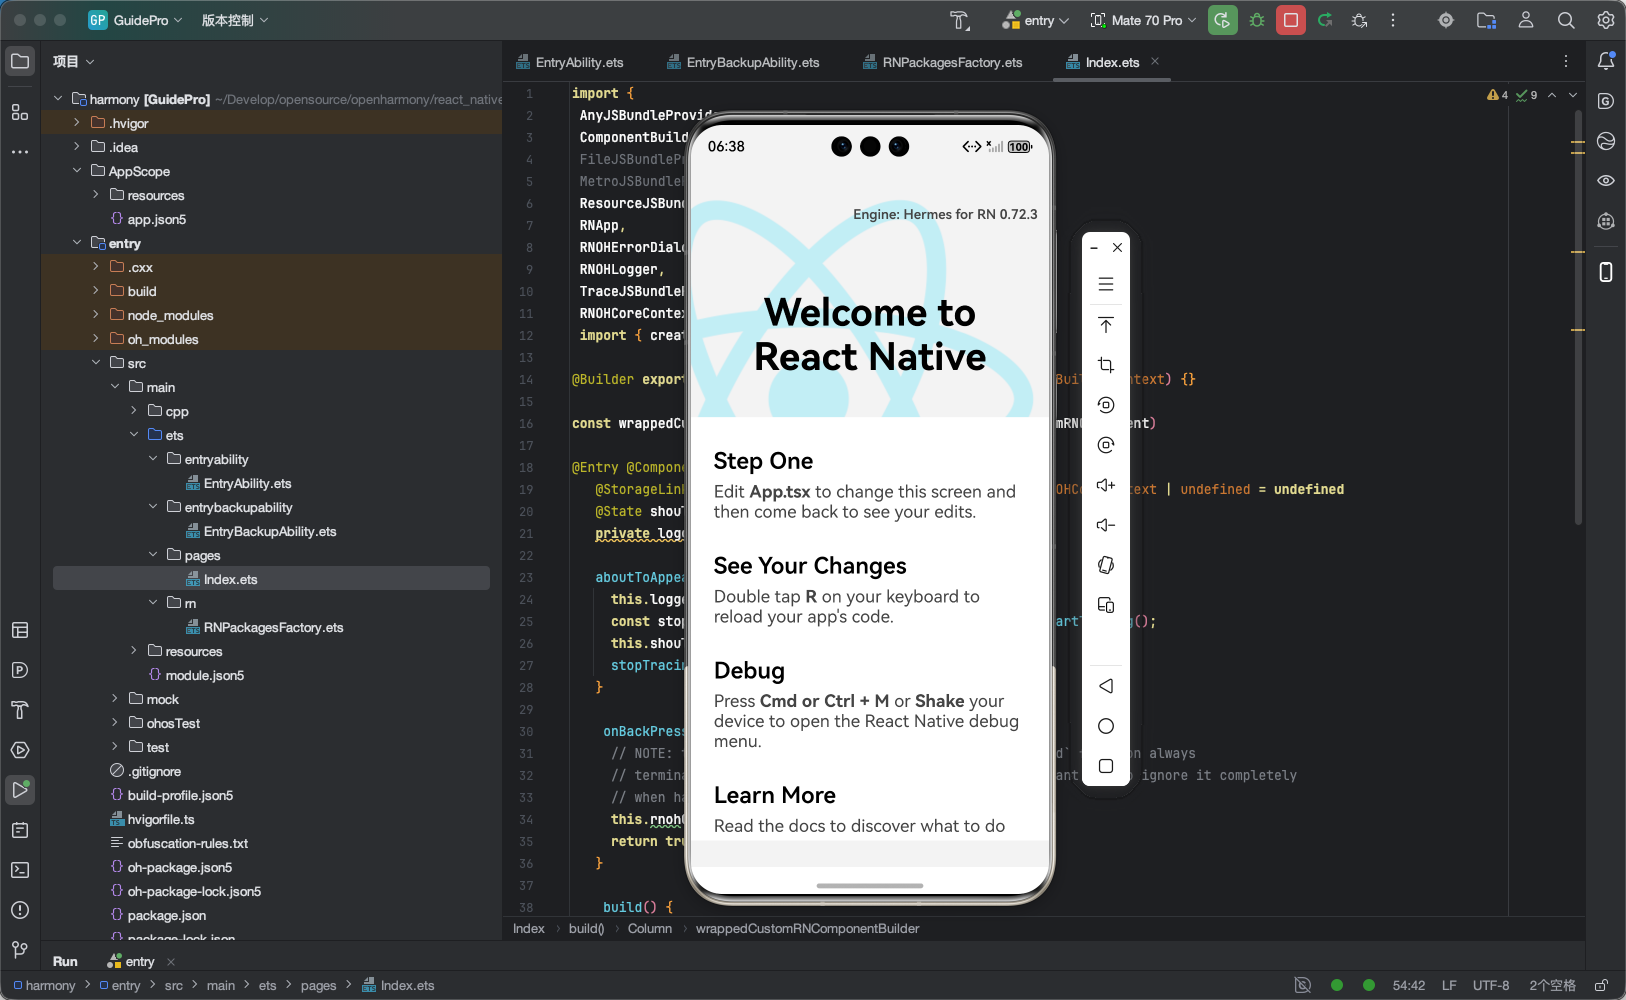1626x1000 pixels.
Task: Open the emulator hamburger menu icon
Action: (1106, 285)
